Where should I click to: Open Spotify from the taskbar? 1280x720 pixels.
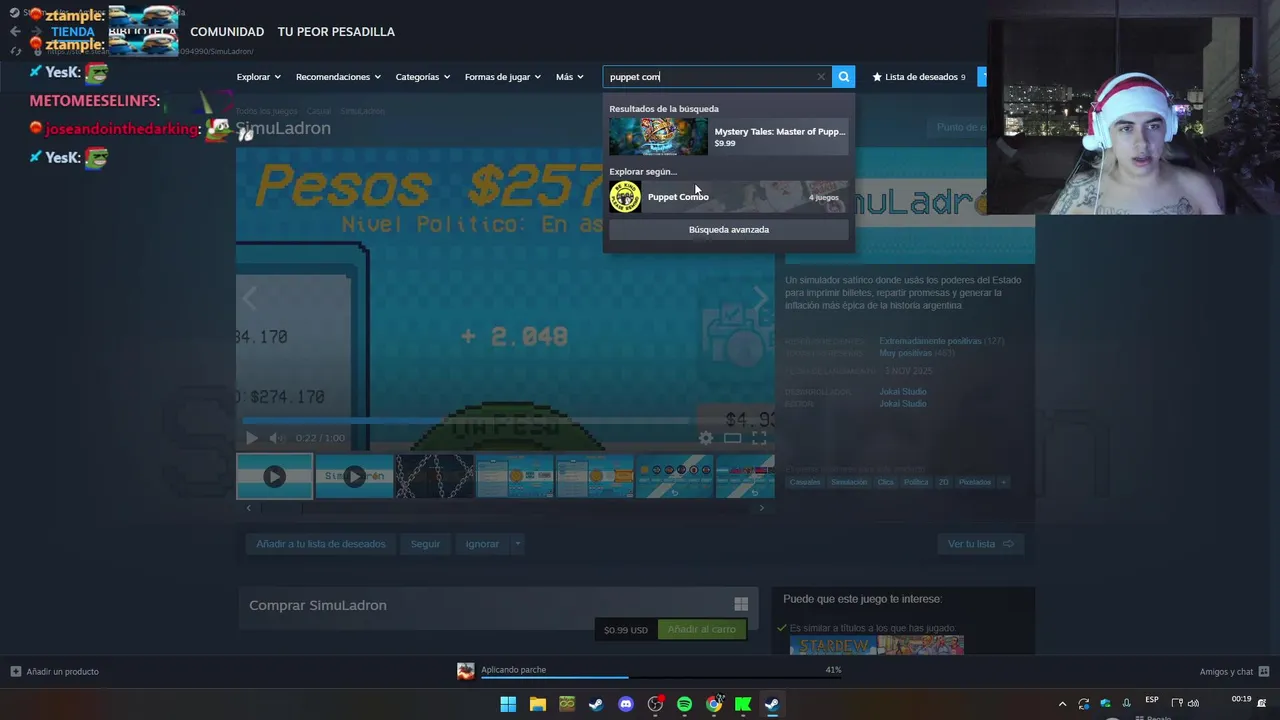(684, 704)
